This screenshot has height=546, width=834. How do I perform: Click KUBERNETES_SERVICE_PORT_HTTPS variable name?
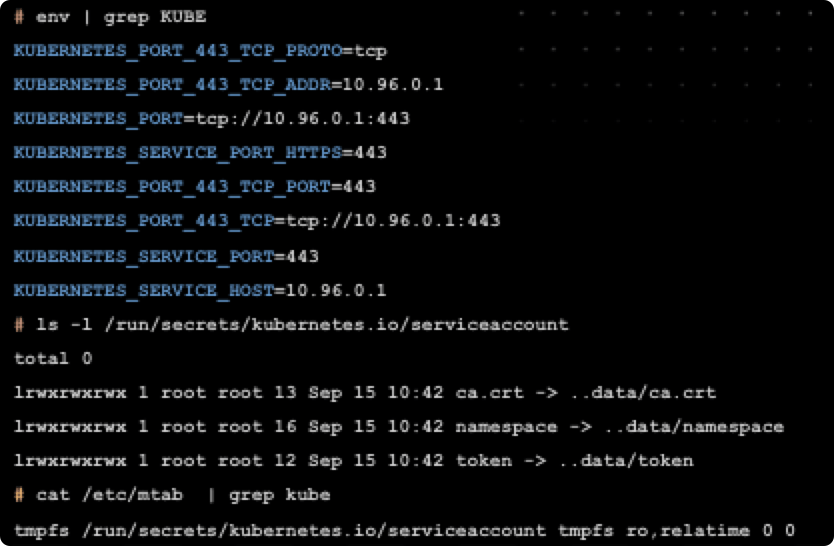(178, 152)
